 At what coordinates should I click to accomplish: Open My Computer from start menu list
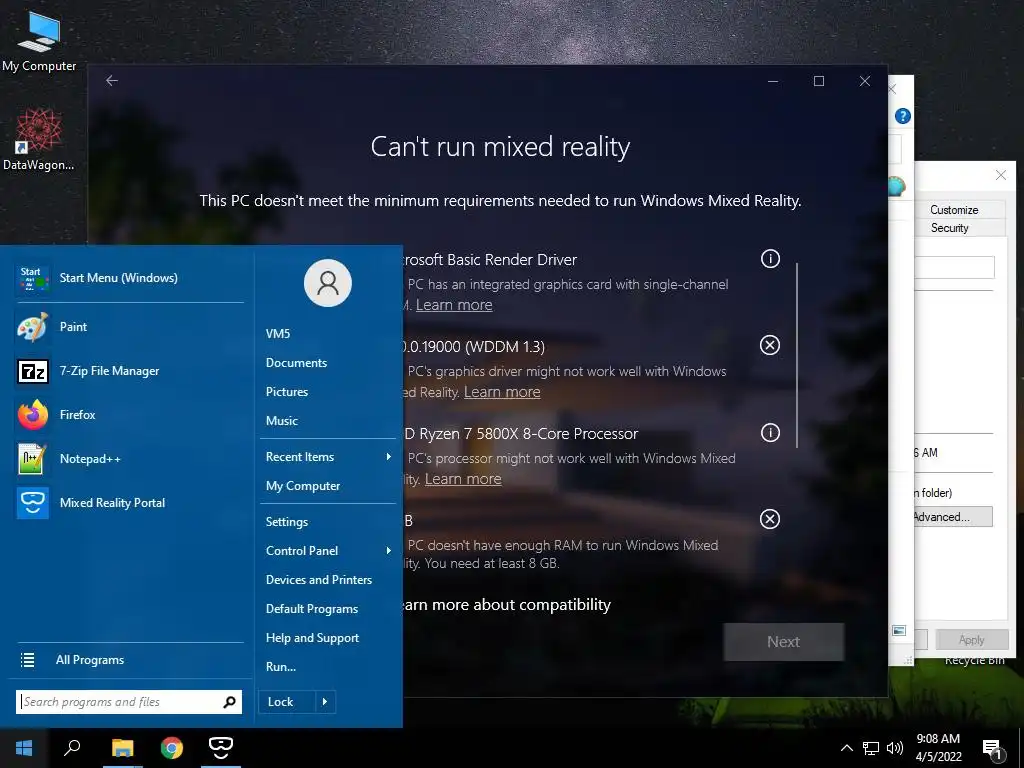point(328,486)
